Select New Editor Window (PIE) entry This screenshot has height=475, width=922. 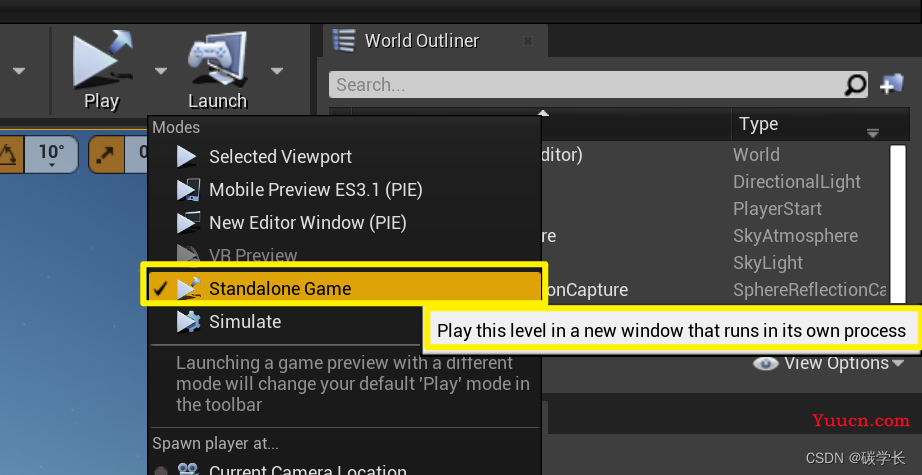click(x=307, y=223)
